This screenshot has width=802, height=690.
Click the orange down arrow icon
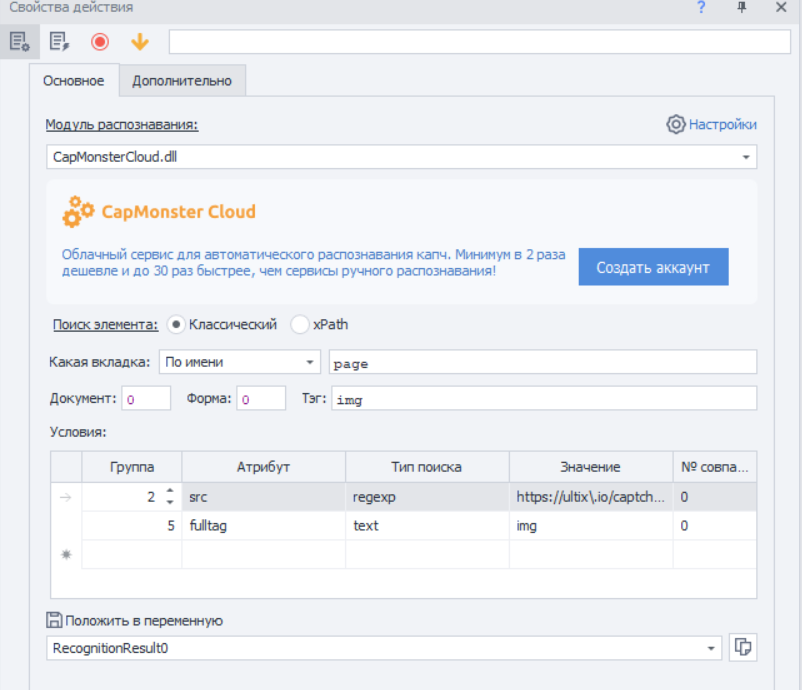click(x=140, y=41)
